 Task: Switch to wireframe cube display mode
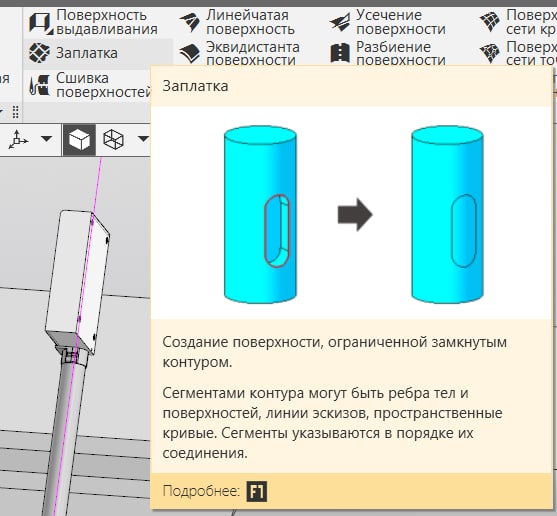coord(113,140)
